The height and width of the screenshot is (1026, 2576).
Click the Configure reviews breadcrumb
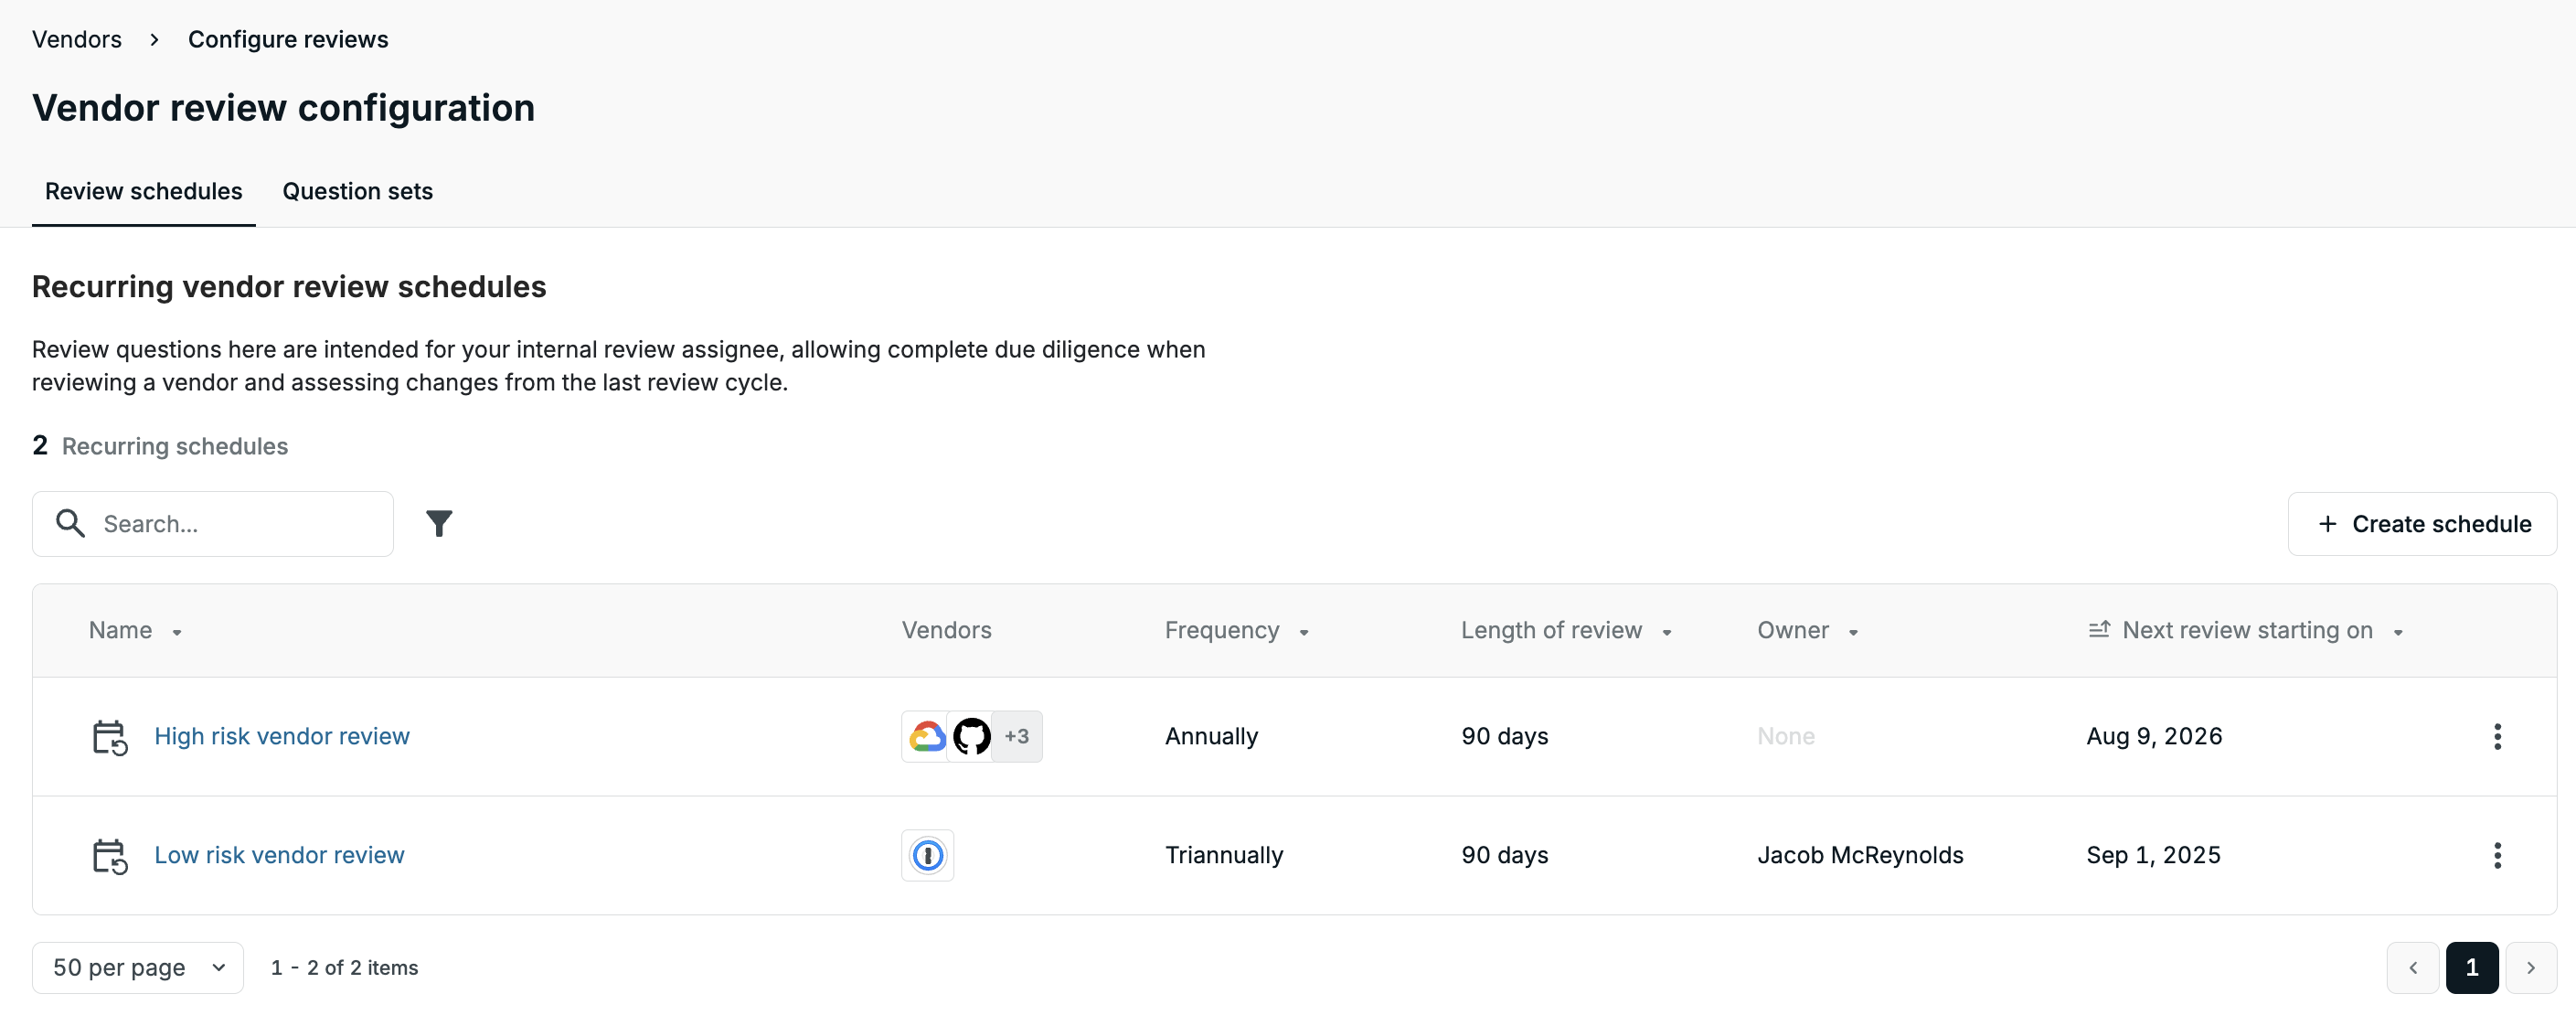288,39
